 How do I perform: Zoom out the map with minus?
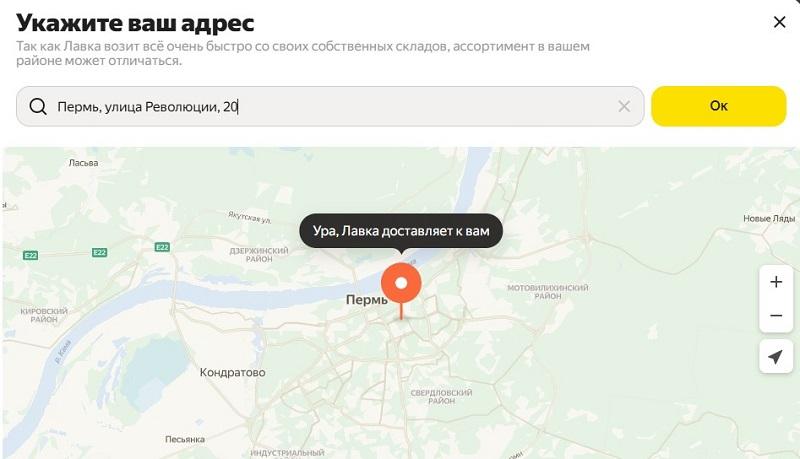[x=776, y=316]
